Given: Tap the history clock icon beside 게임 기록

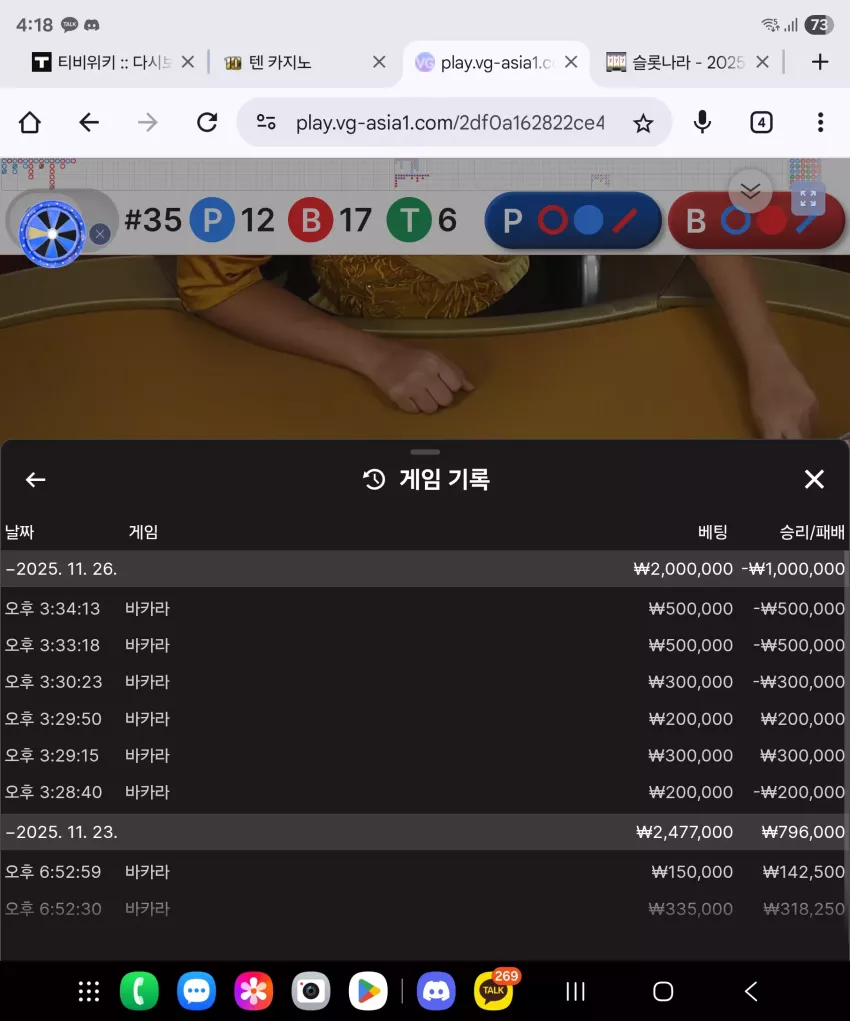Looking at the screenshot, I should (x=374, y=480).
